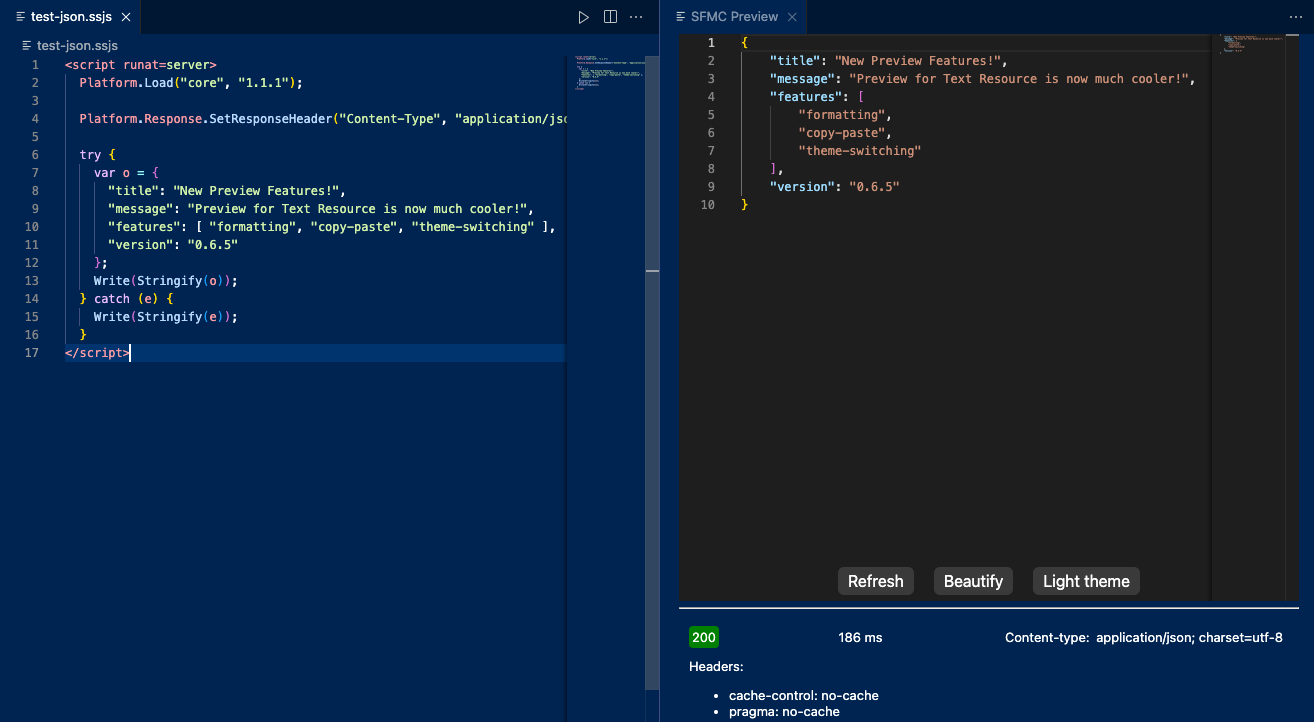Click the closing brace on preview line 10
1314x722 pixels.
pos(744,205)
